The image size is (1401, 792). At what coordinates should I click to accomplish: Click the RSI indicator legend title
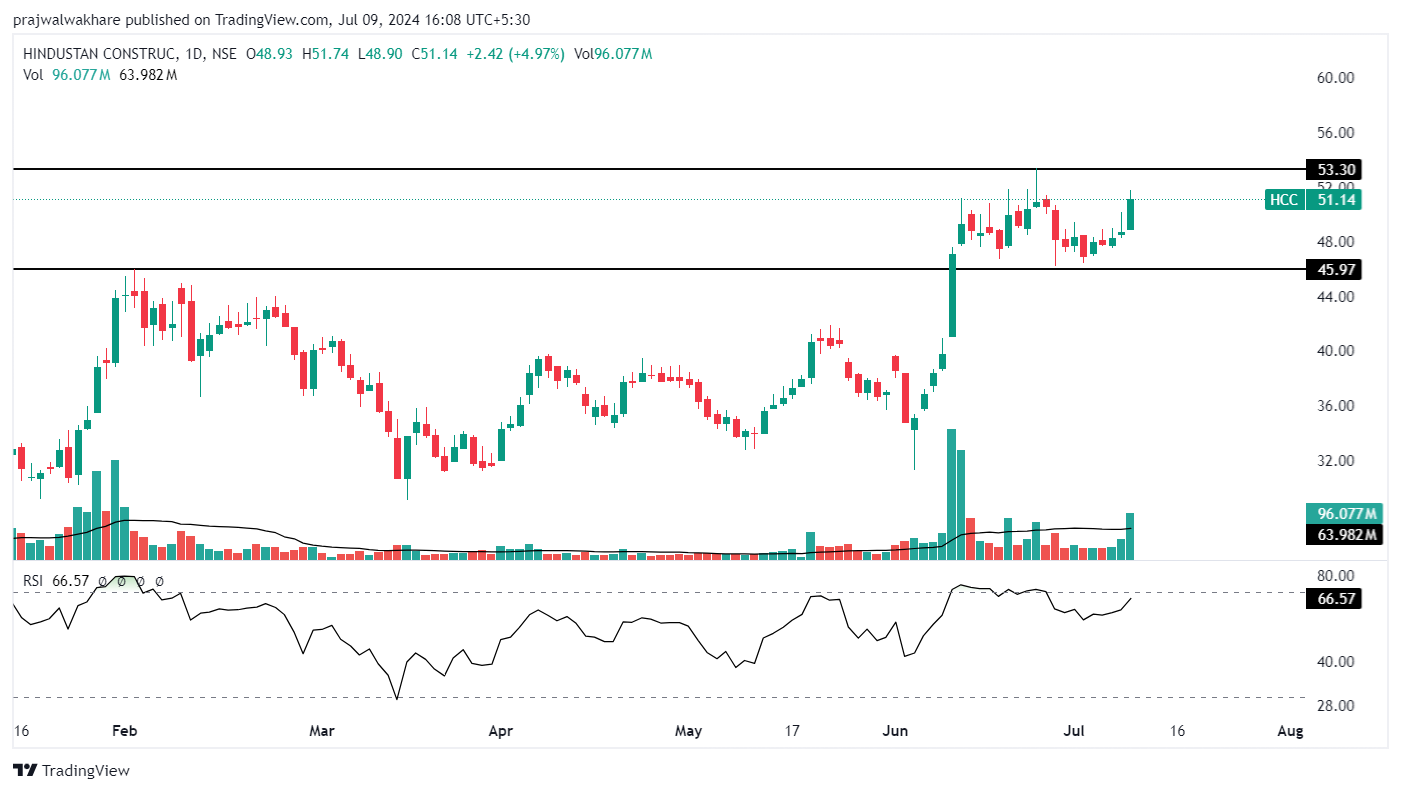33,580
